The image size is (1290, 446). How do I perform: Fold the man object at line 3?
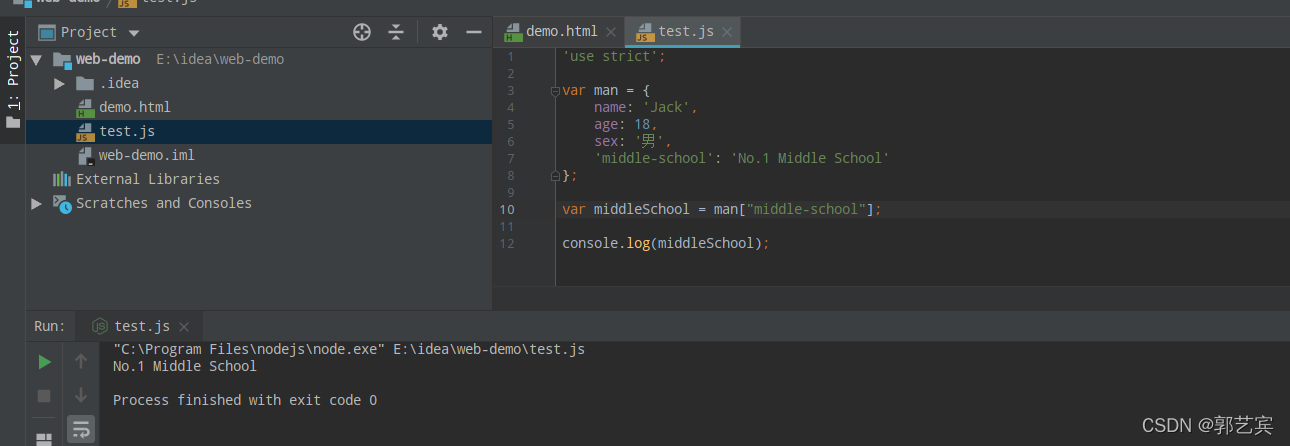click(x=554, y=90)
